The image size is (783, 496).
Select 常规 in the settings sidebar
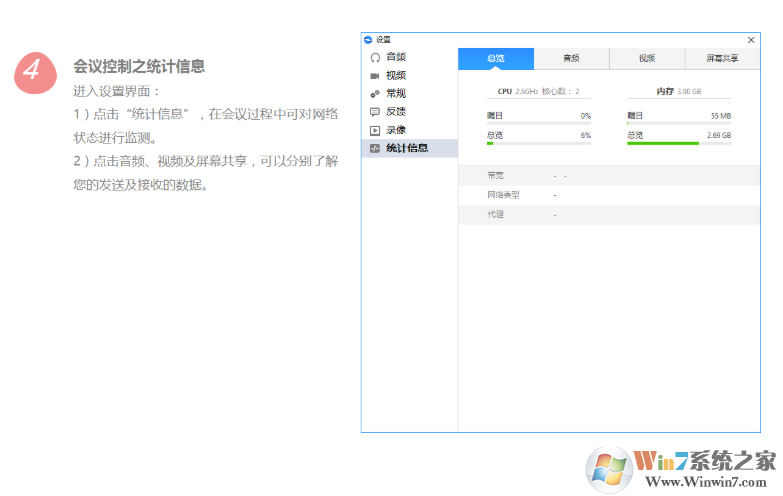pyautogui.click(x=409, y=94)
